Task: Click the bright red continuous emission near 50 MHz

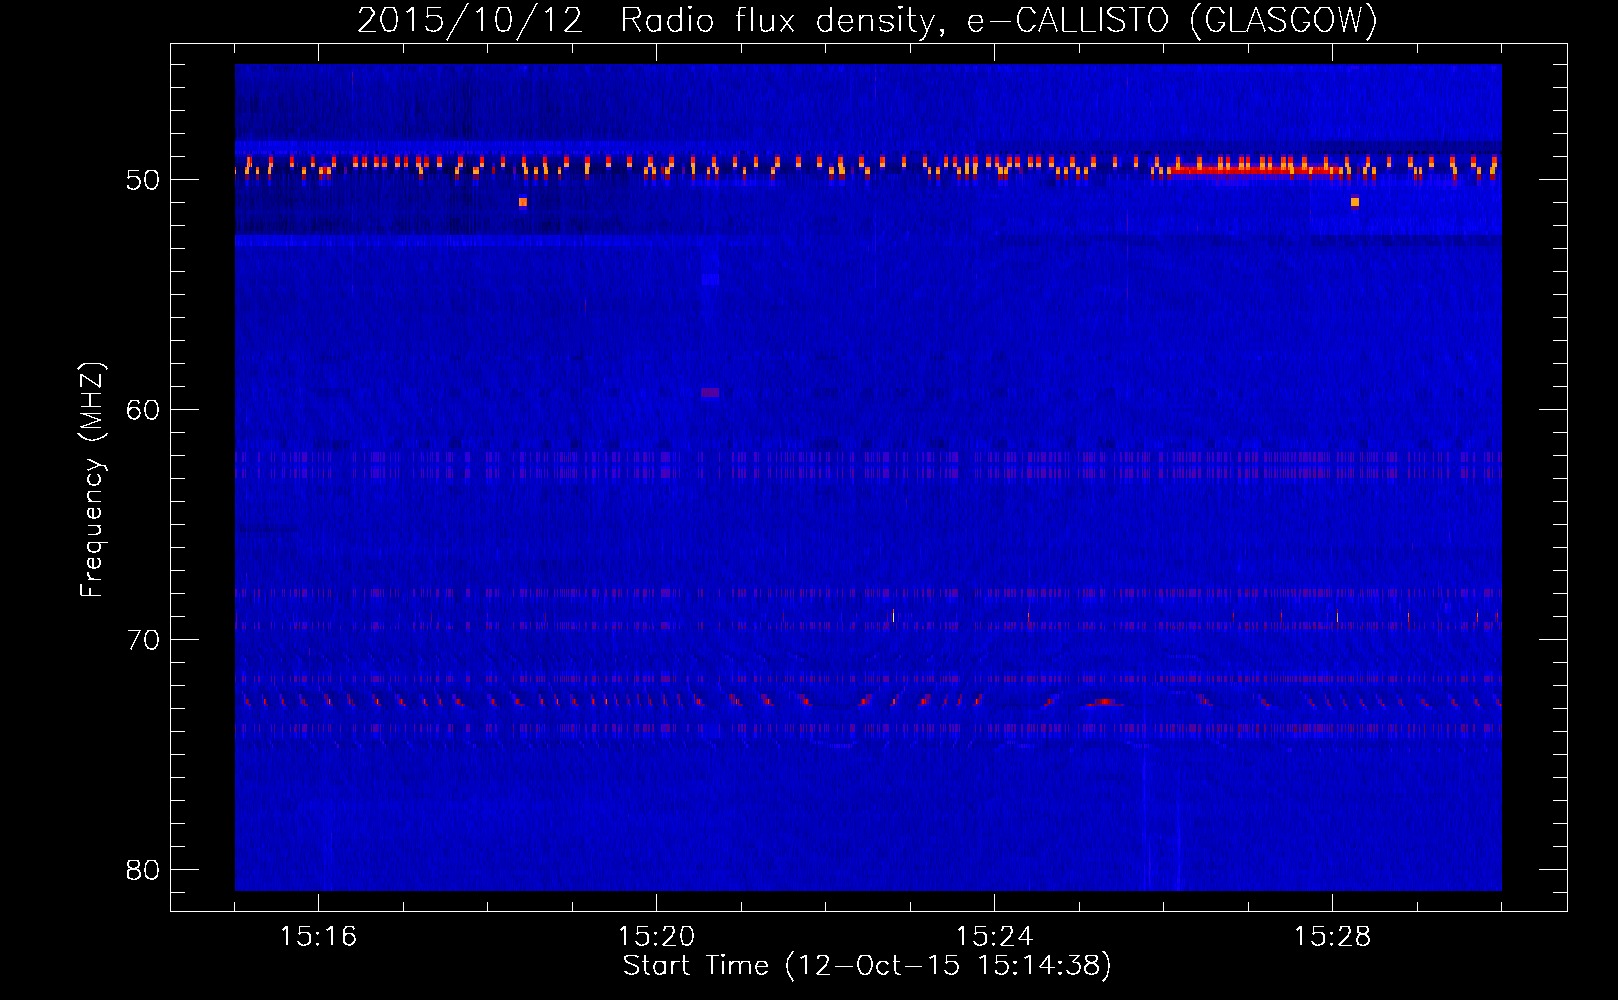Action: pos(1255,170)
